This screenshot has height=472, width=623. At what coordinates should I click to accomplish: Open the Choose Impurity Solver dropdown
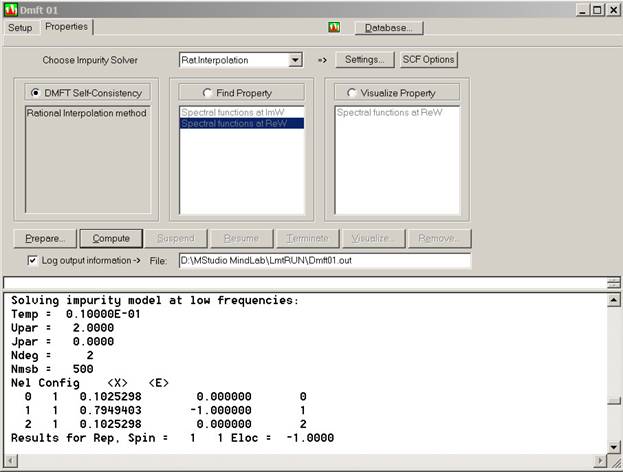294,60
